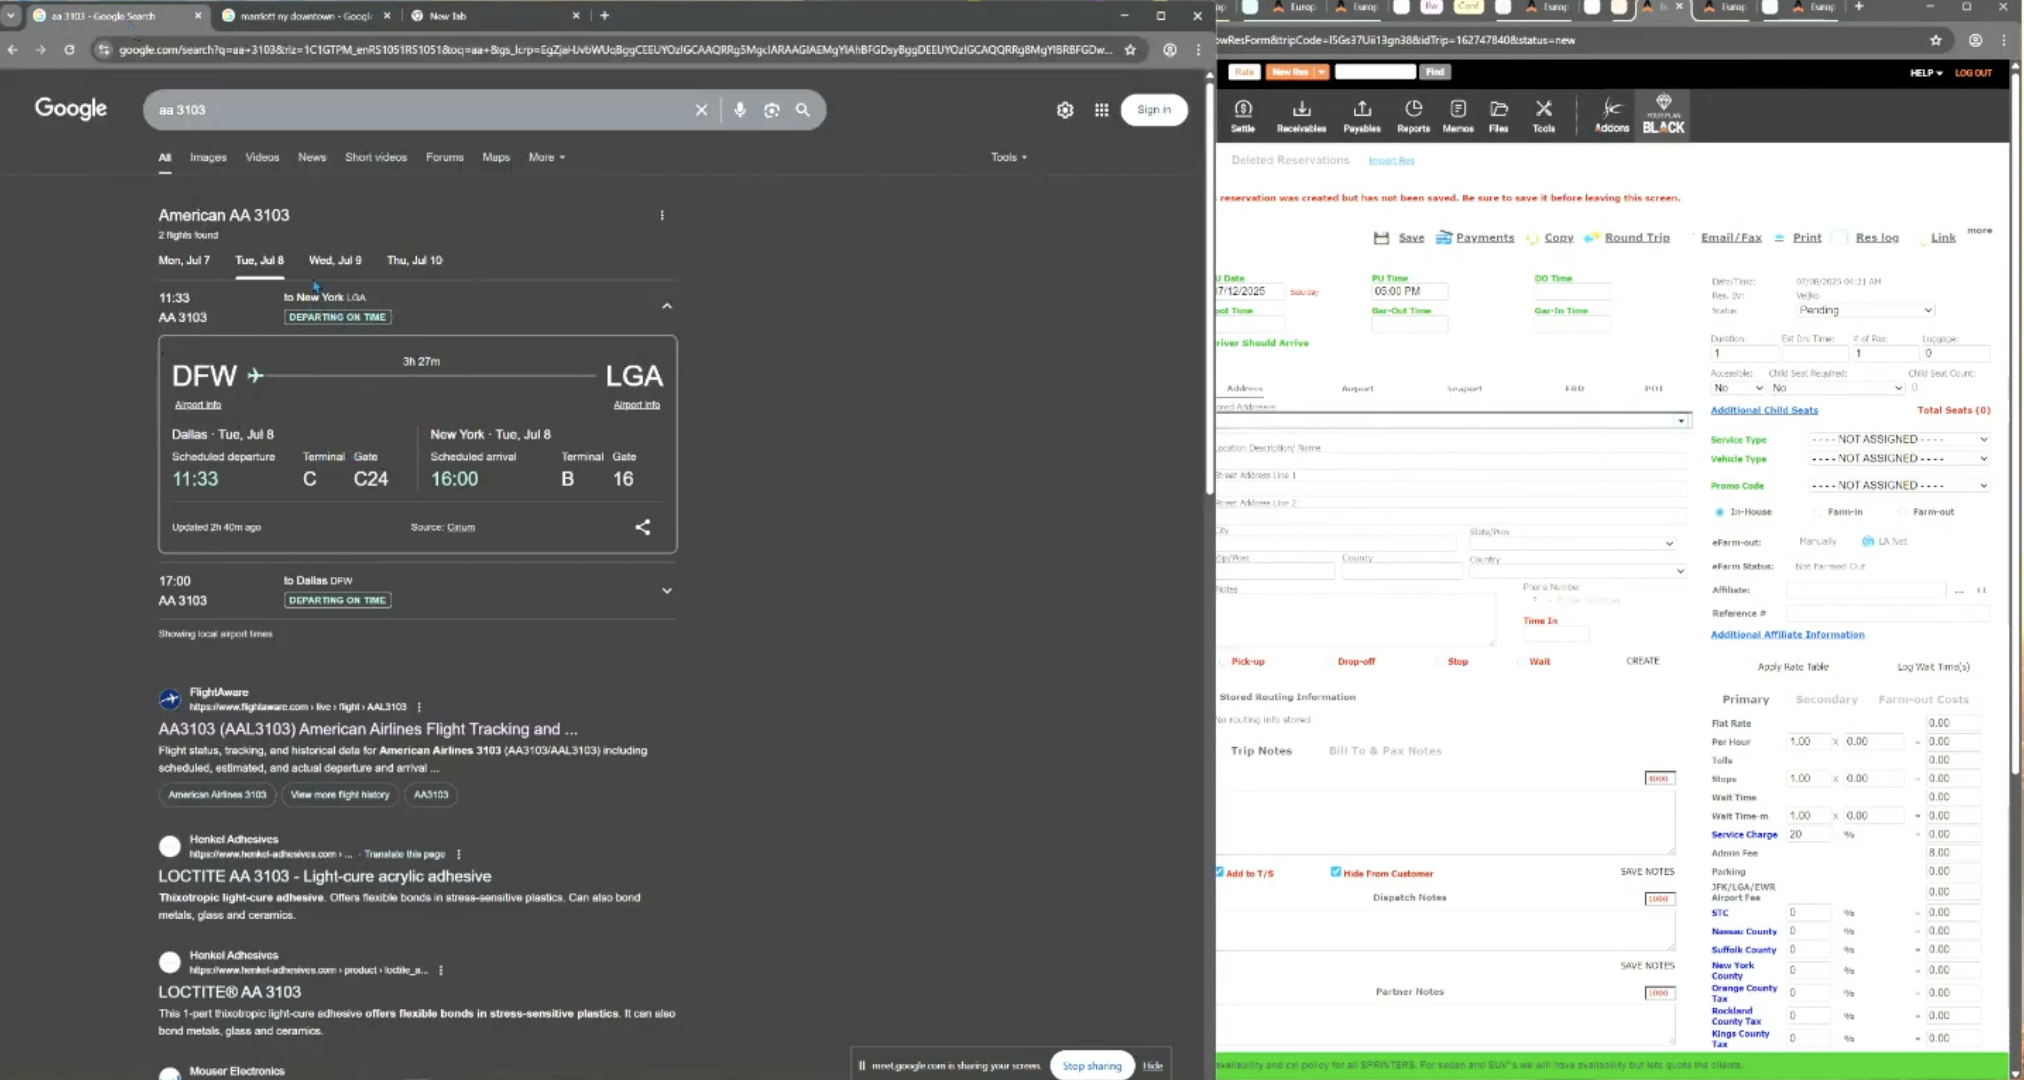2024x1080 pixels.
Task: Save the reservation using the disk icon
Action: (x=1381, y=237)
